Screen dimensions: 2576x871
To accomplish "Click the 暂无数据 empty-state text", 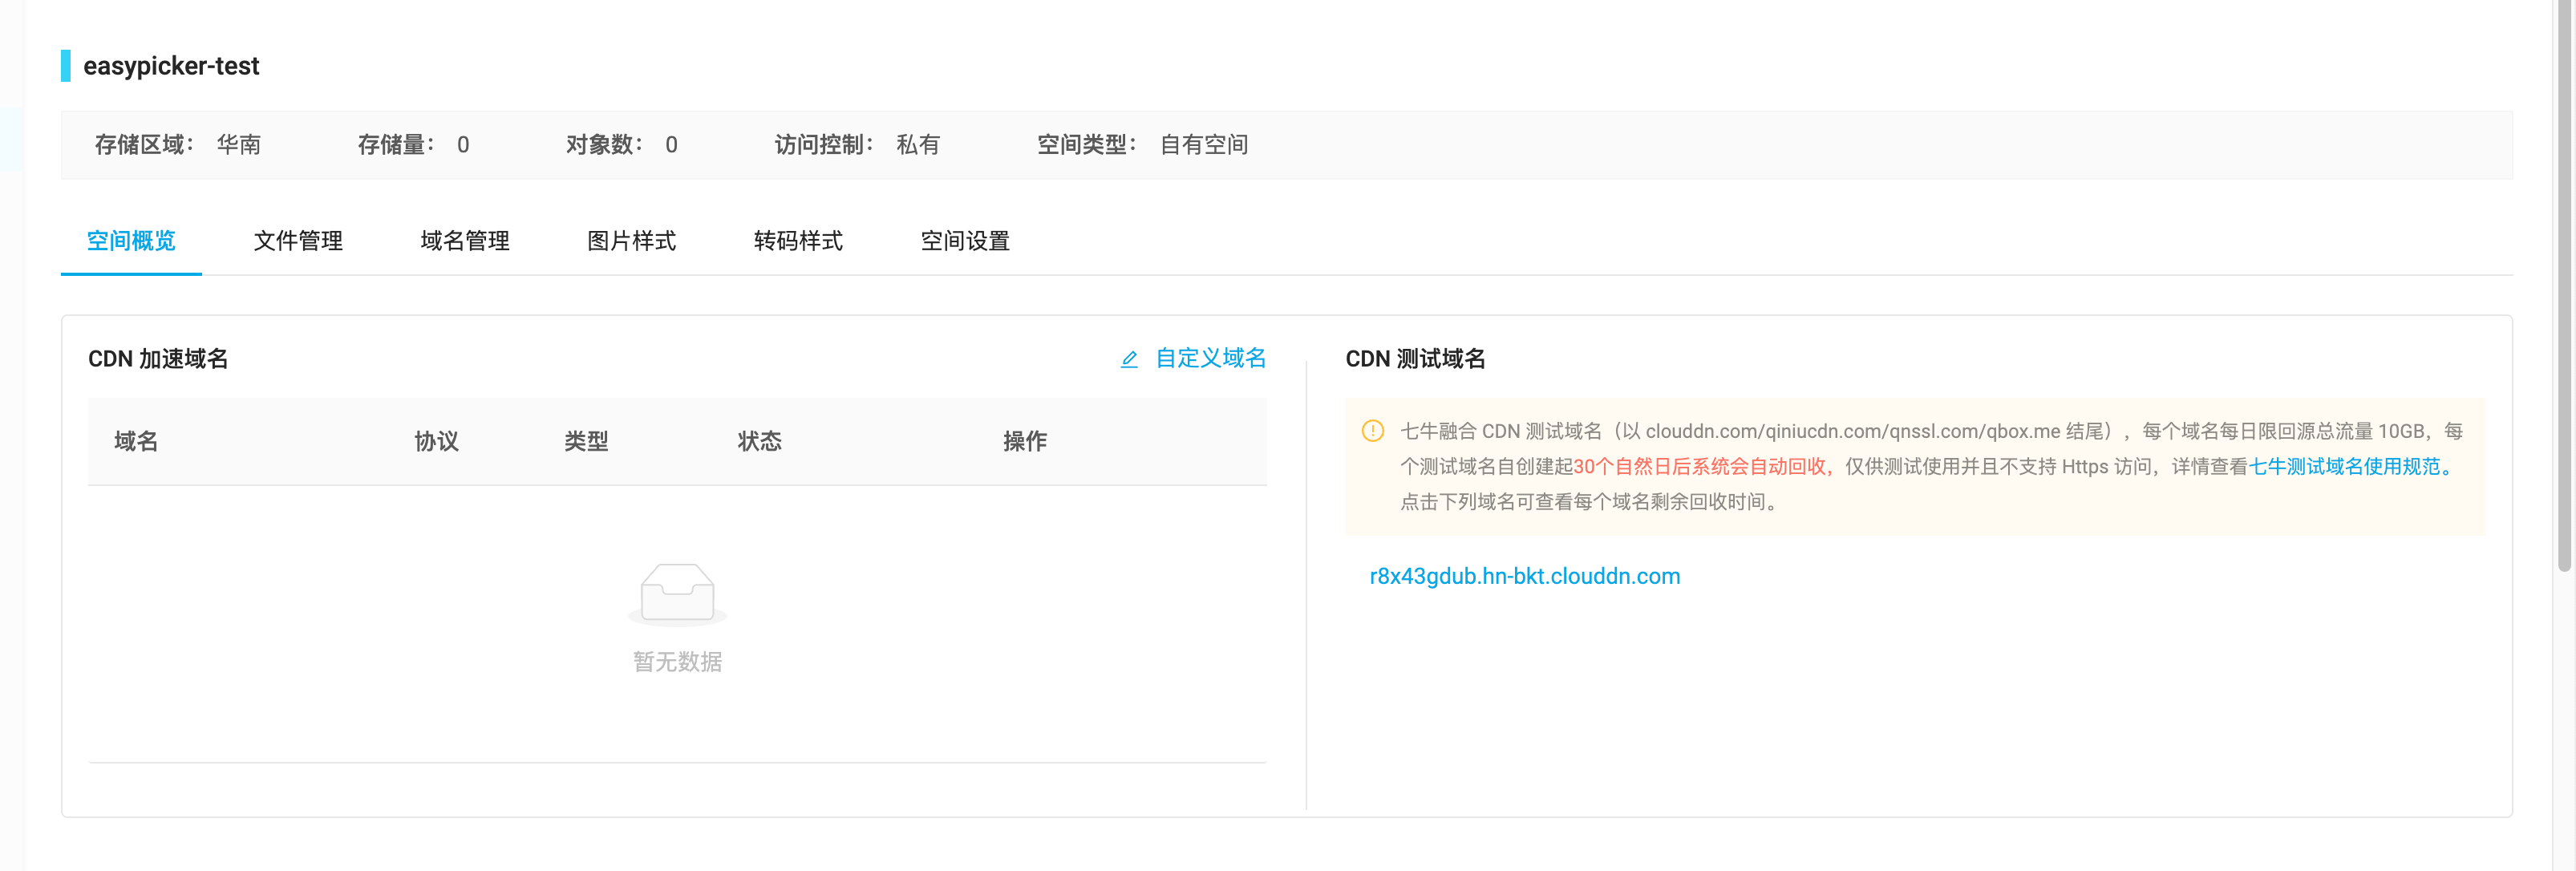I will click(x=677, y=661).
